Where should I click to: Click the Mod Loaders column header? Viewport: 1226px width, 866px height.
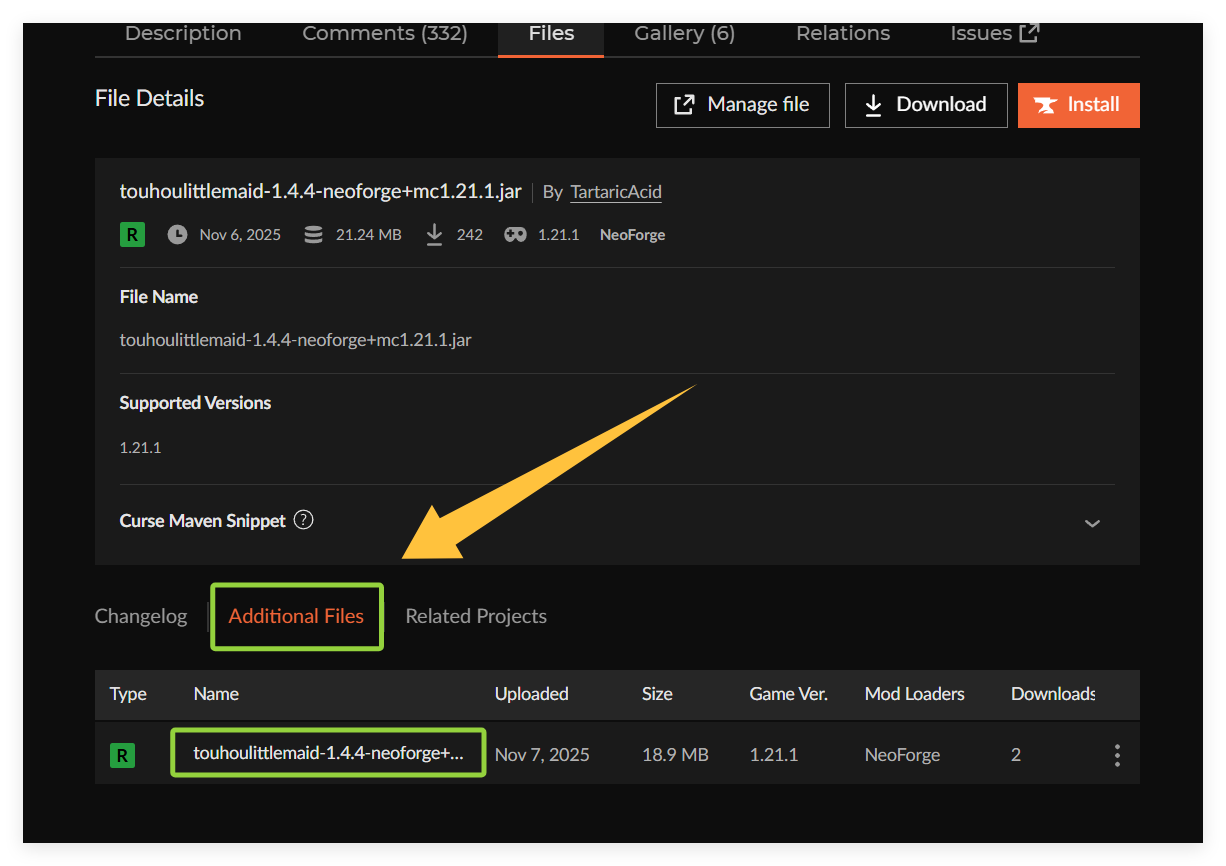coord(915,694)
